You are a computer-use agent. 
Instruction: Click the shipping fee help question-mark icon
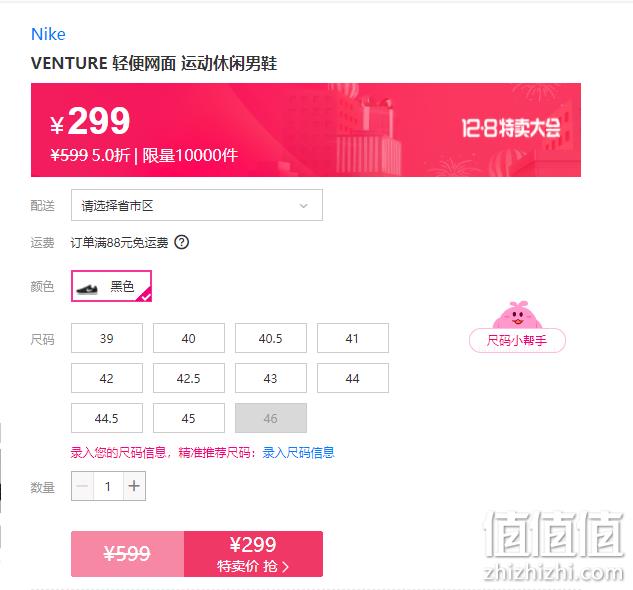click(181, 242)
